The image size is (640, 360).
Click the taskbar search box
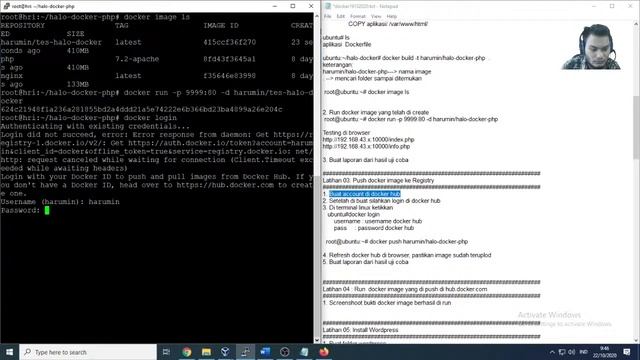pyautogui.click(x=88, y=352)
